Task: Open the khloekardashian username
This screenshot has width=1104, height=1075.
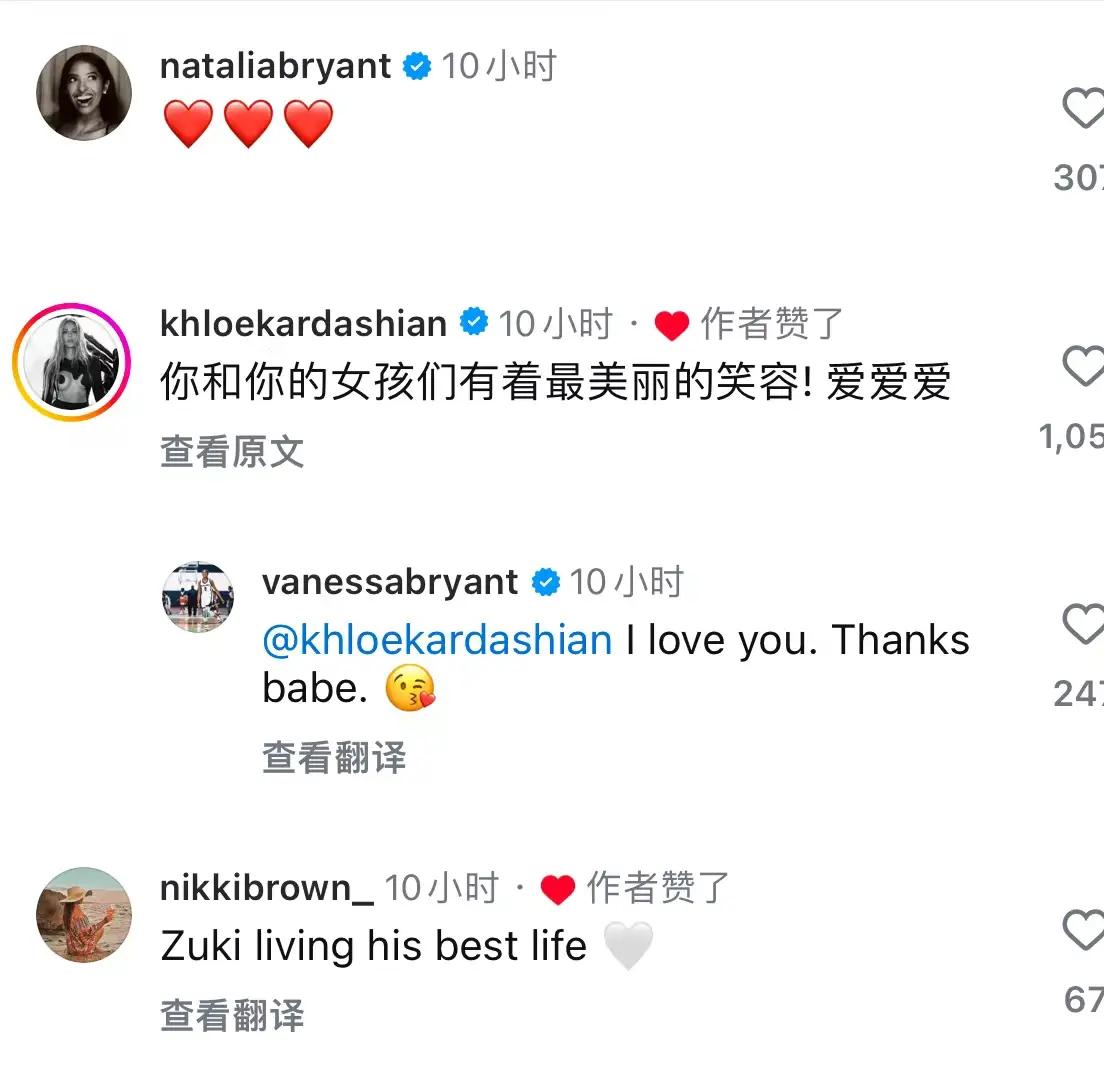Action: [x=303, y=324]
